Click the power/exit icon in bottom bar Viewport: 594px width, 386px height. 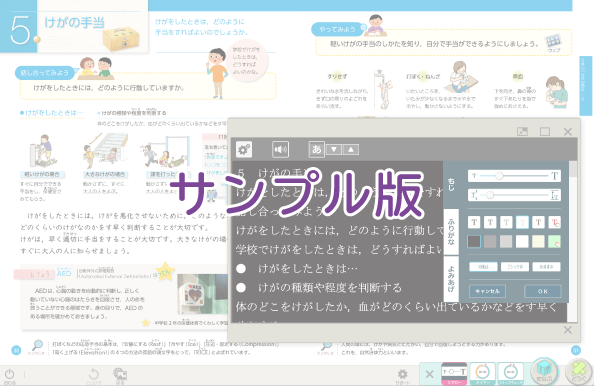click(10, 375)
